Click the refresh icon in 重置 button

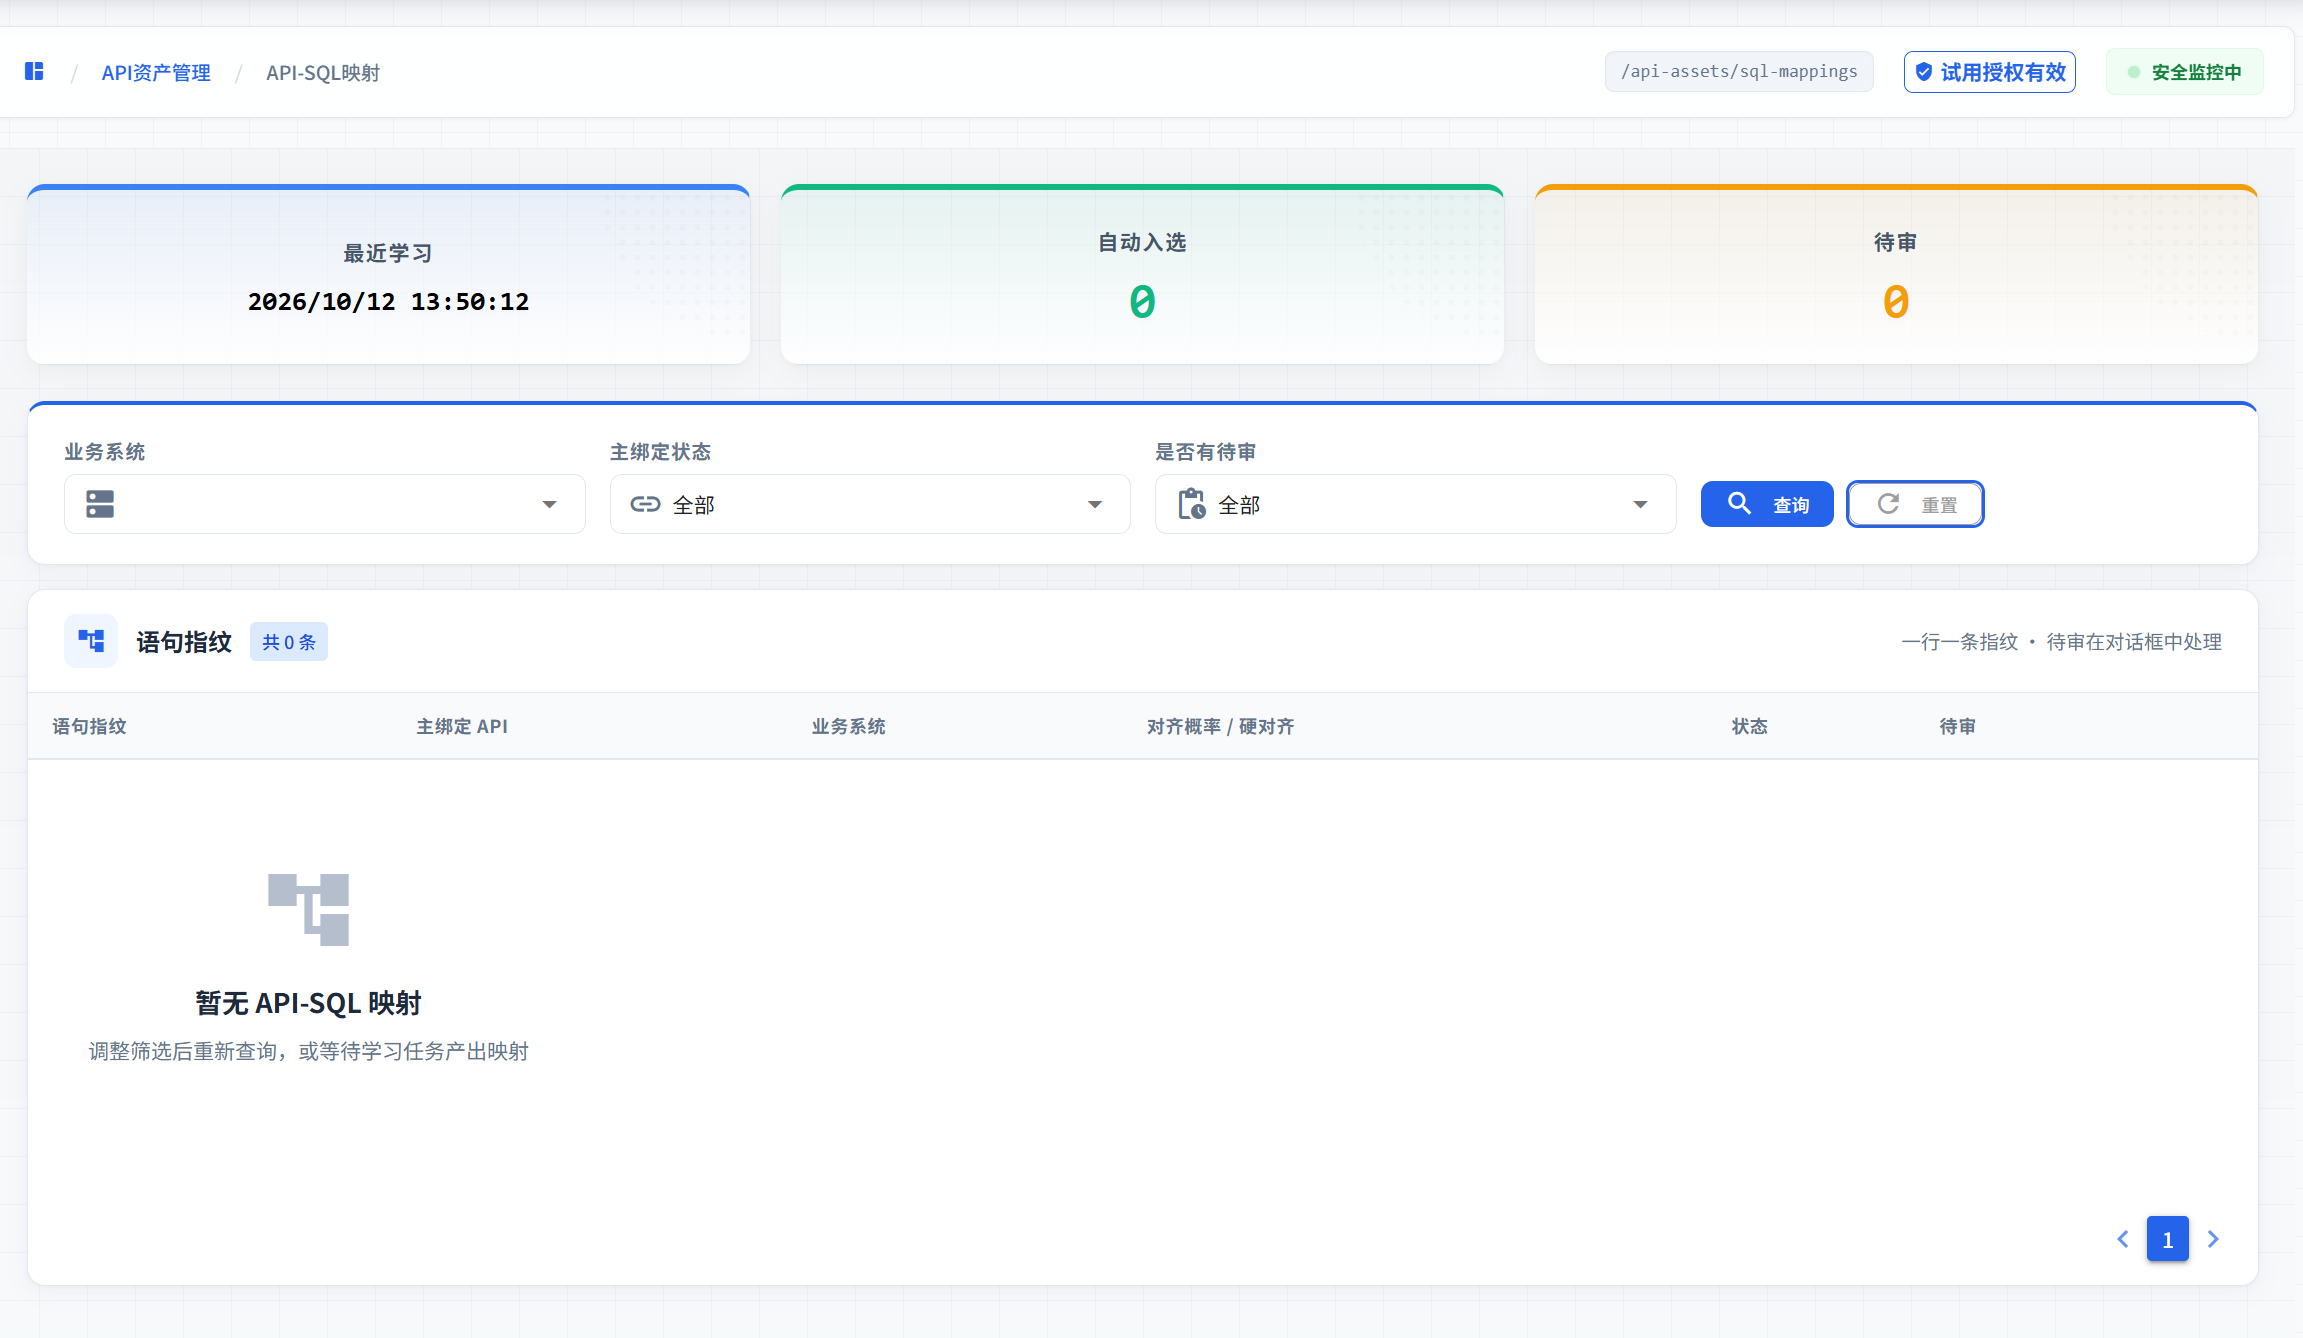(x=1888, y=504)
